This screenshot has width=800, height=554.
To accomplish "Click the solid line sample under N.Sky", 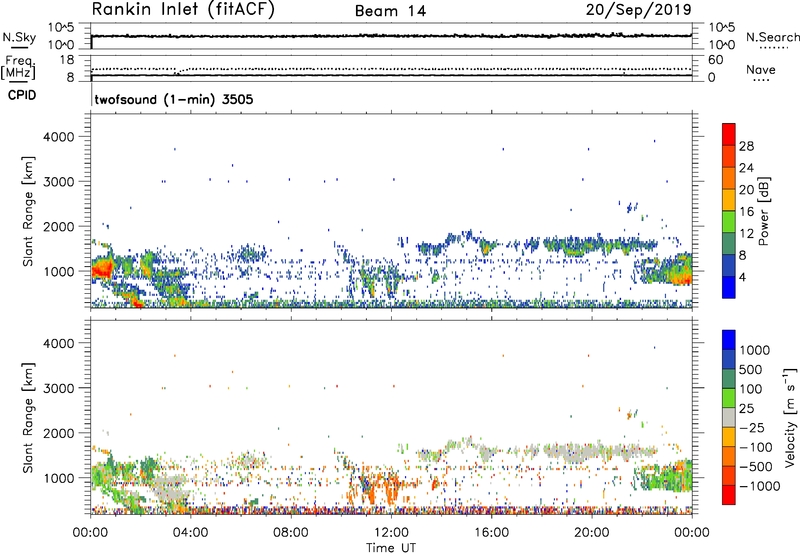I will [19, 47].
